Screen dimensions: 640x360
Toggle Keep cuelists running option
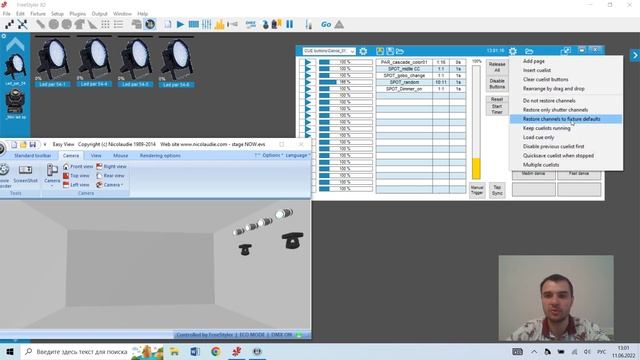pos(547,128)
